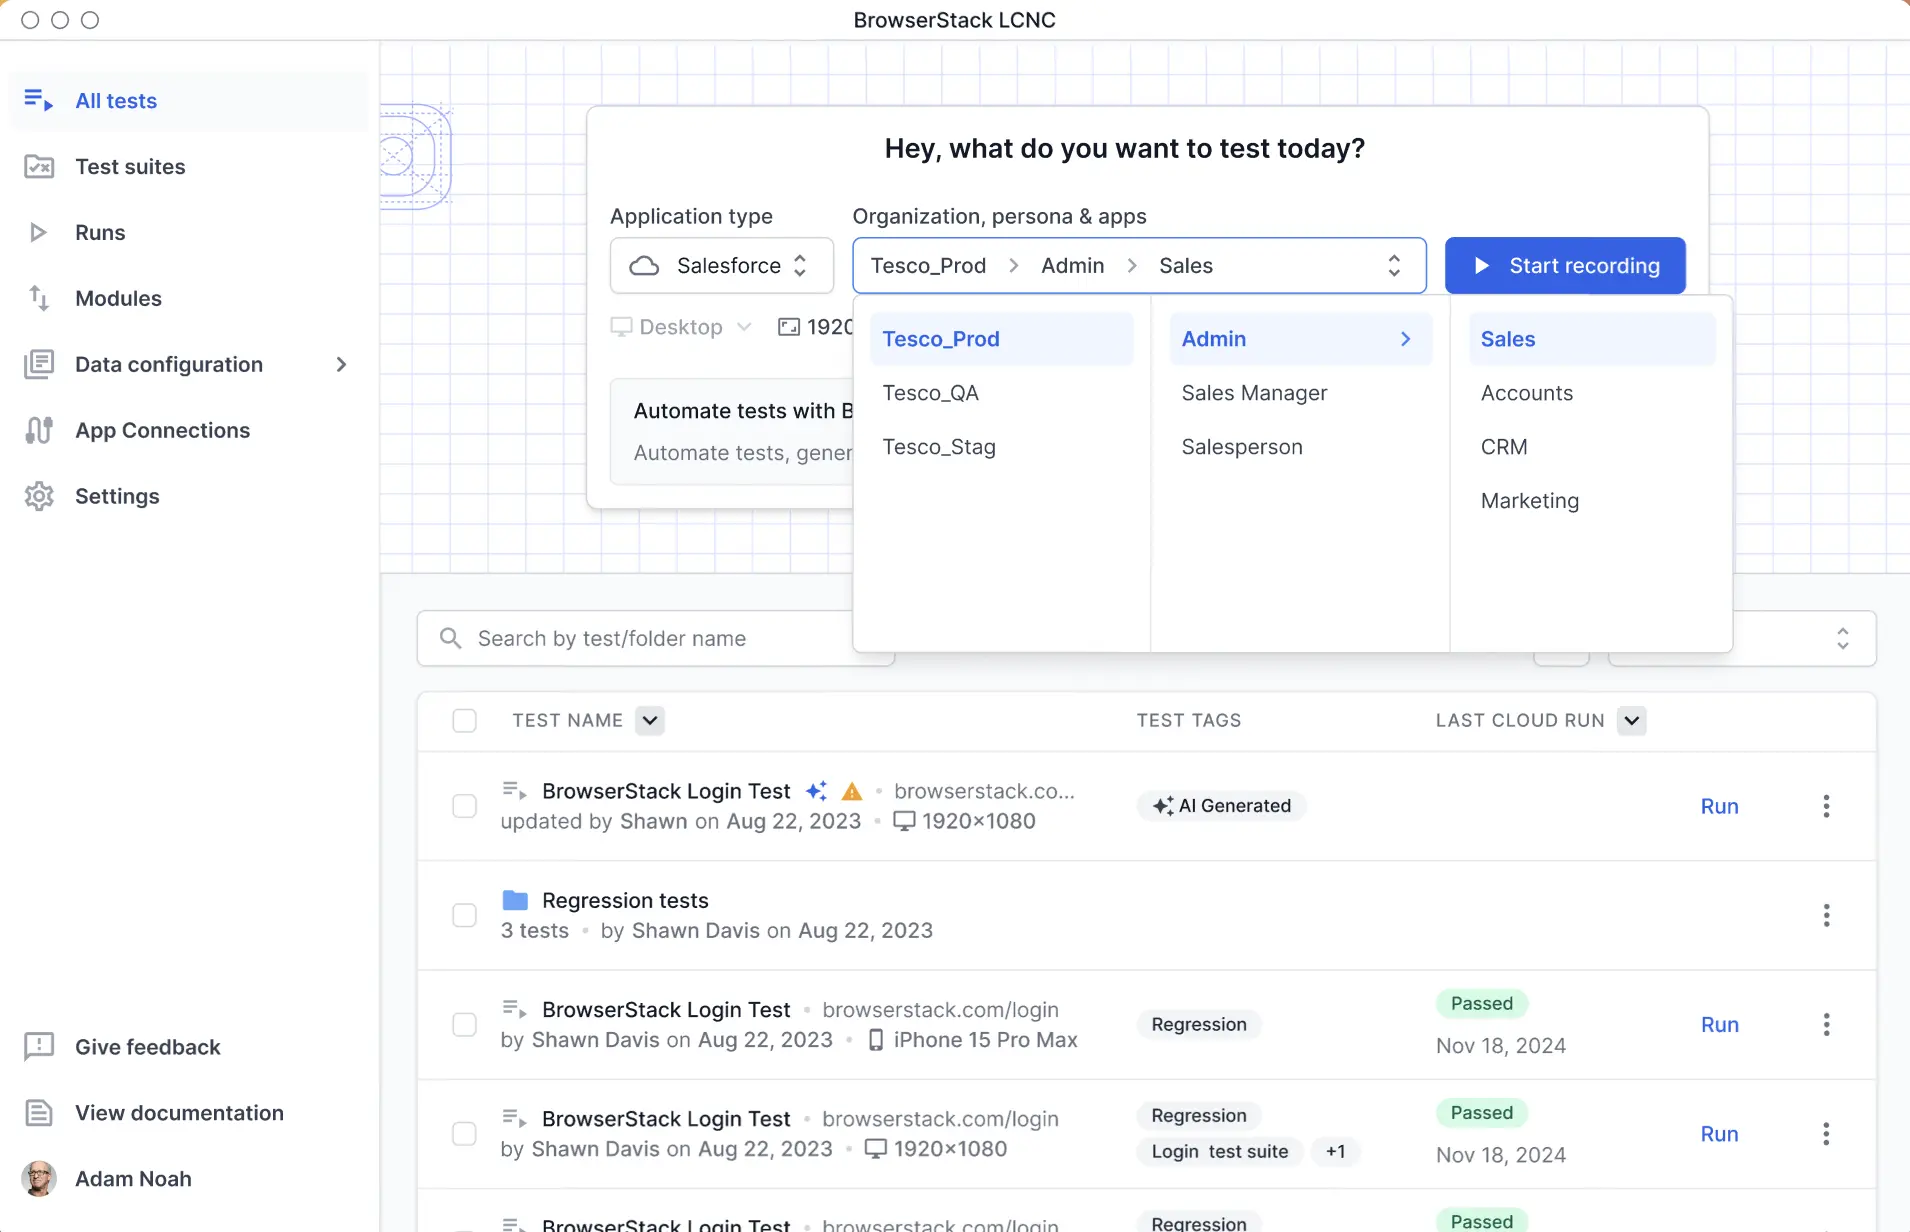The width and height of the screenshot is (1910, 1232).
Task: Open more options for Login test suite row
Action: [x=1826, y=1134]
